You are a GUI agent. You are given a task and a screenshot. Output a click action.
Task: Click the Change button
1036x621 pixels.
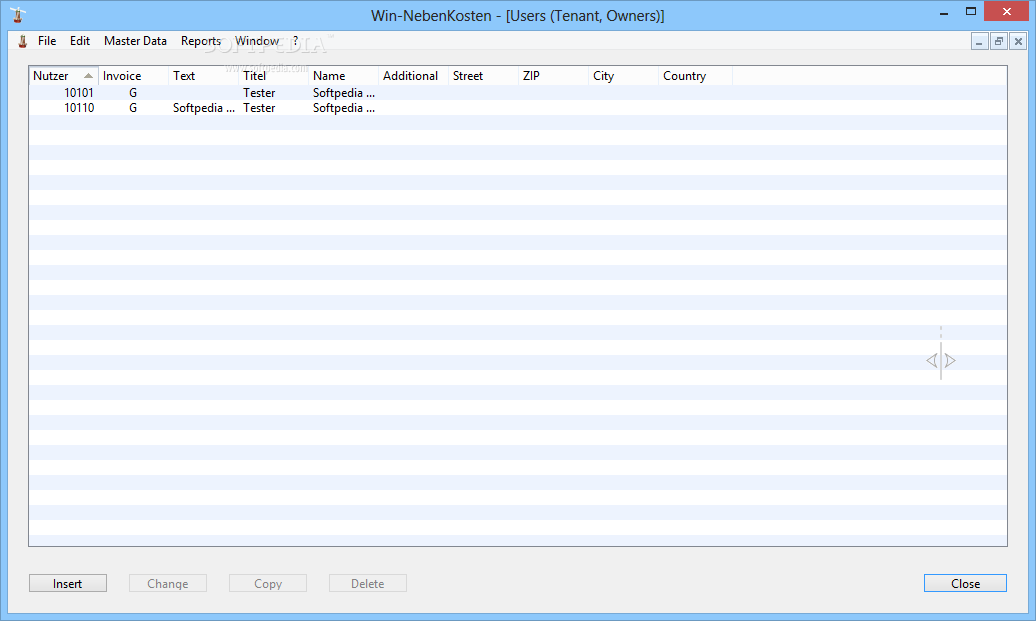pyautogui.click(x=168, y=583)
